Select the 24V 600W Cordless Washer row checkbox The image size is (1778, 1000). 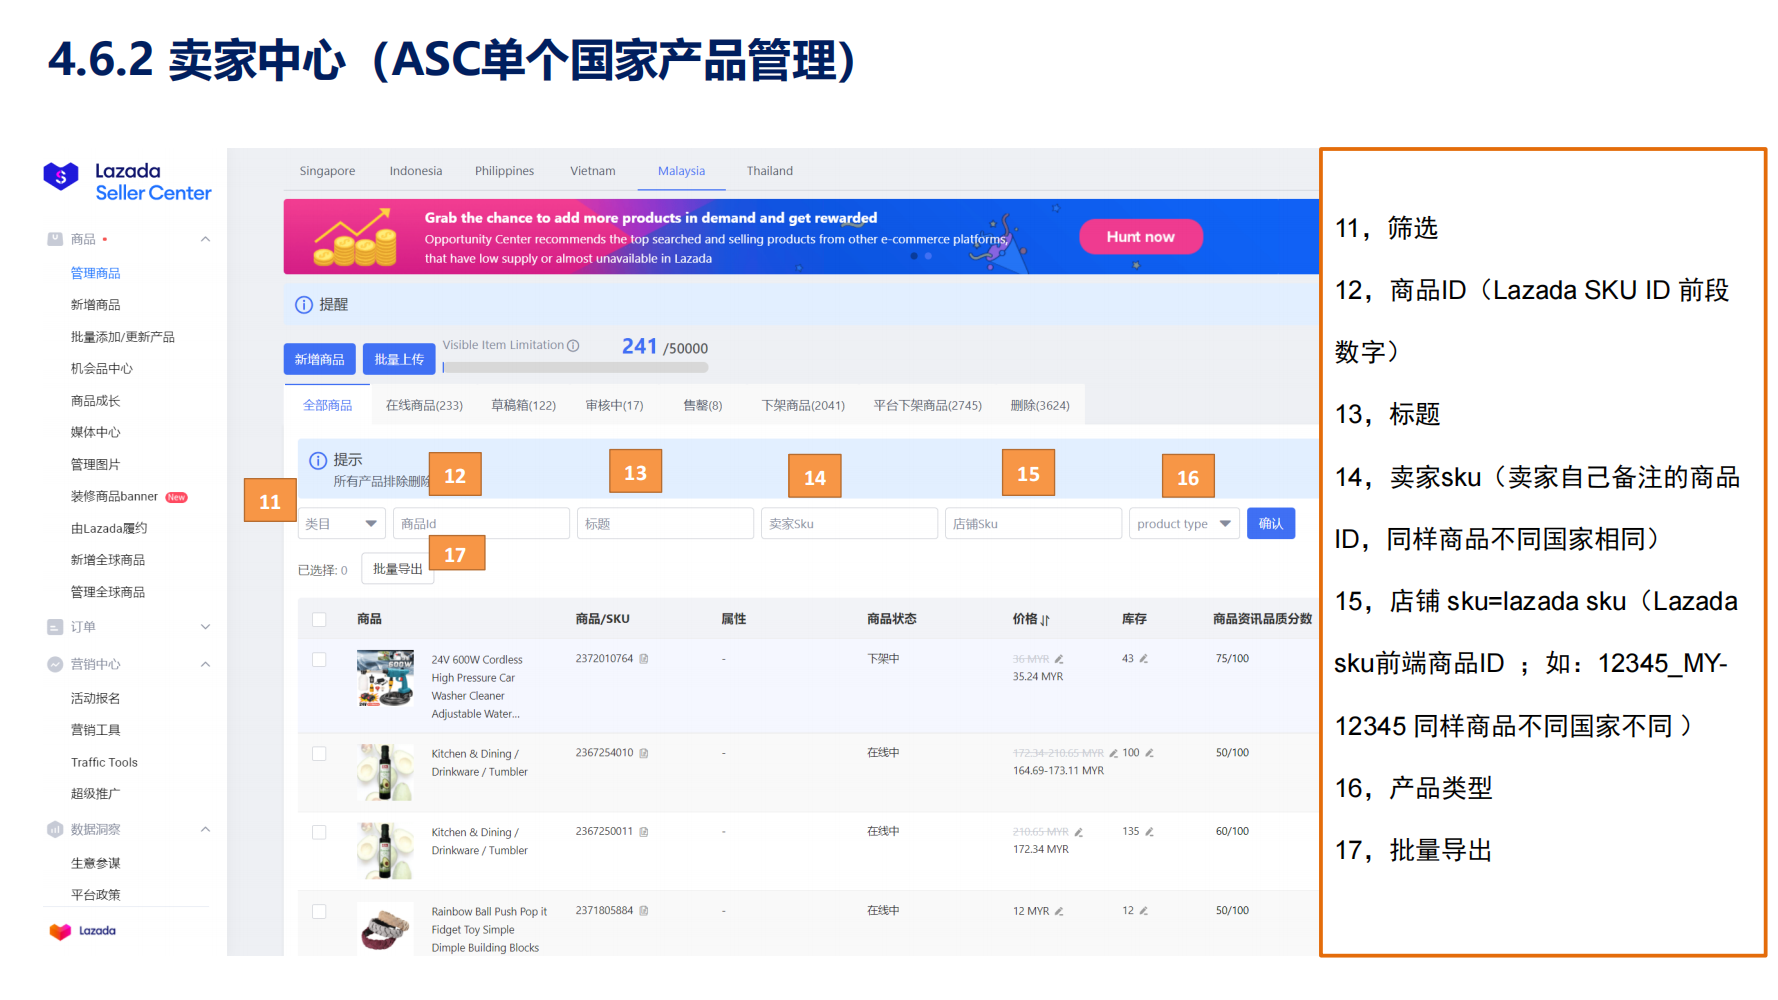(x=317, y=659)
